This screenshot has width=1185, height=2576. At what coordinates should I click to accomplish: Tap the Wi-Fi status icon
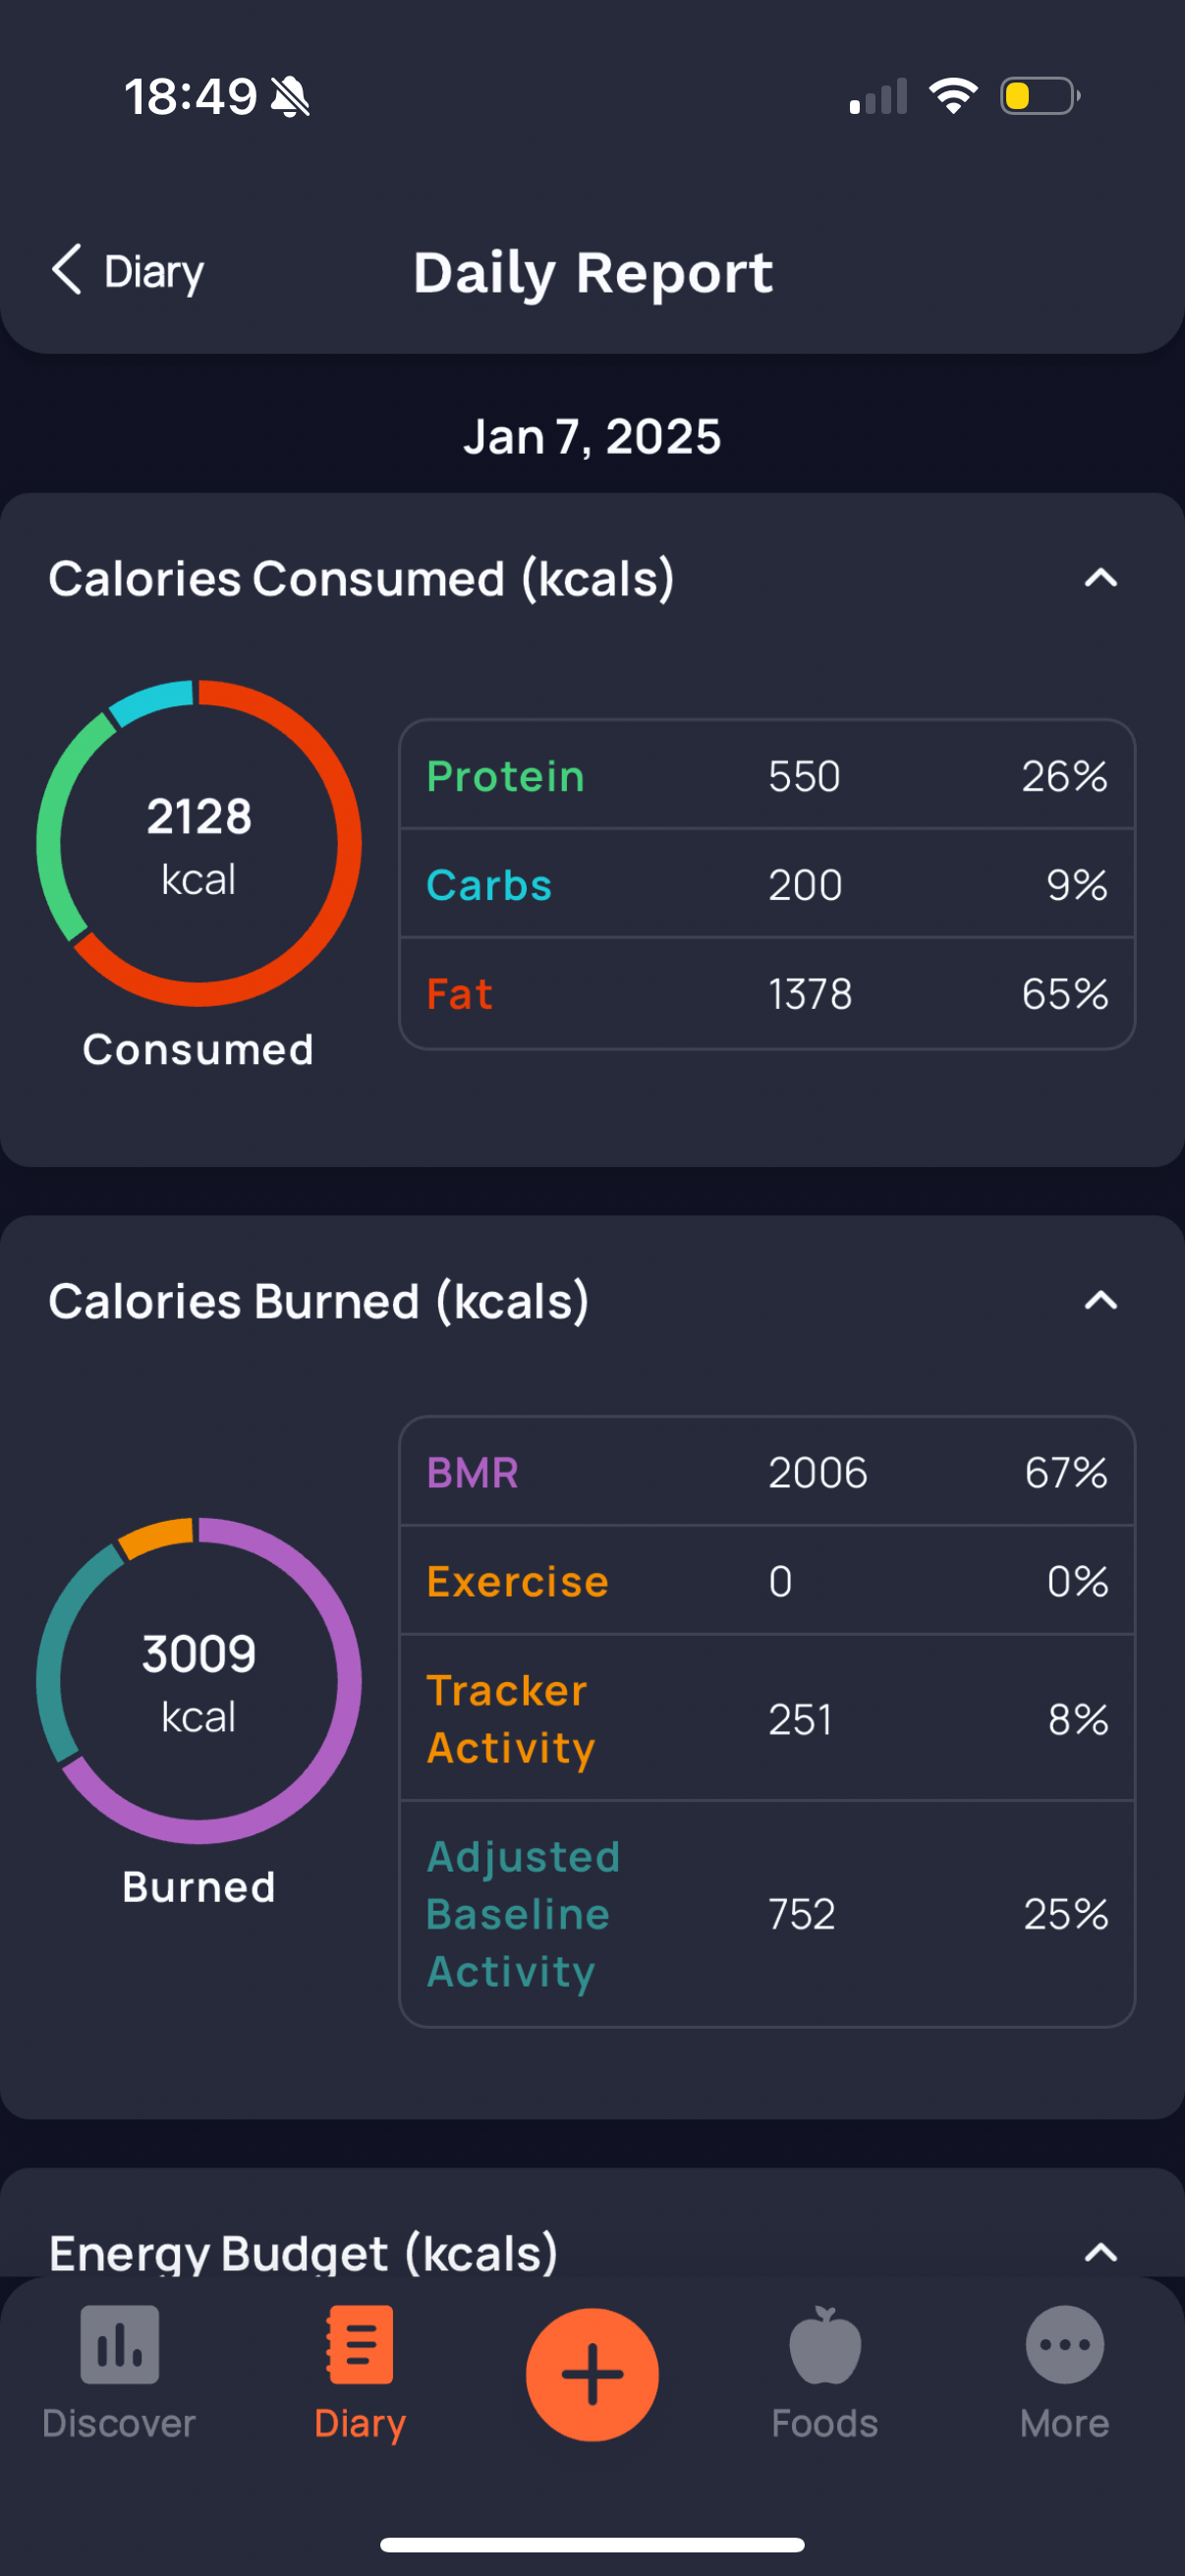(x=953, y=96)
